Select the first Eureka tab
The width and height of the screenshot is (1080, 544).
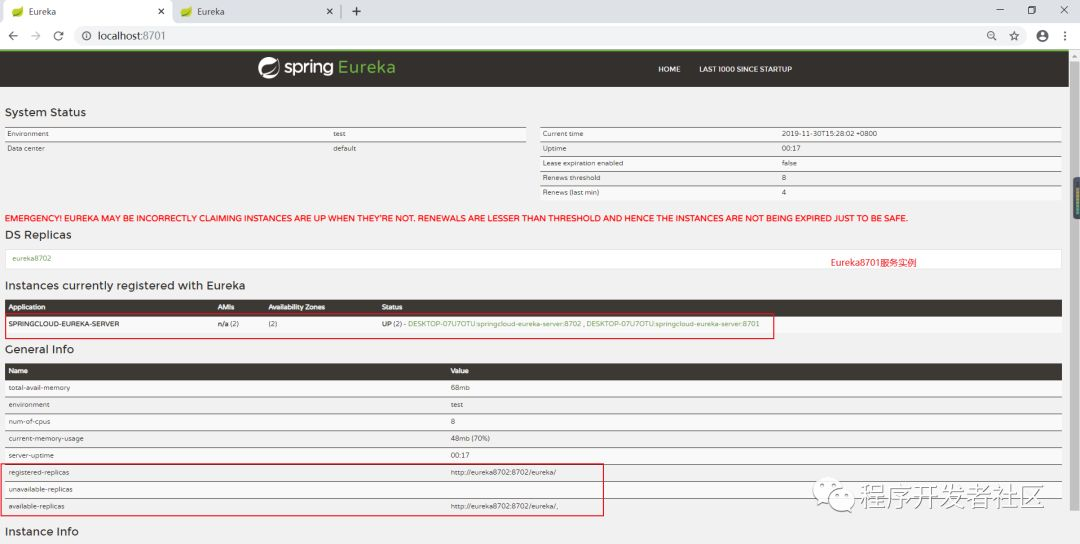[86, 12]
